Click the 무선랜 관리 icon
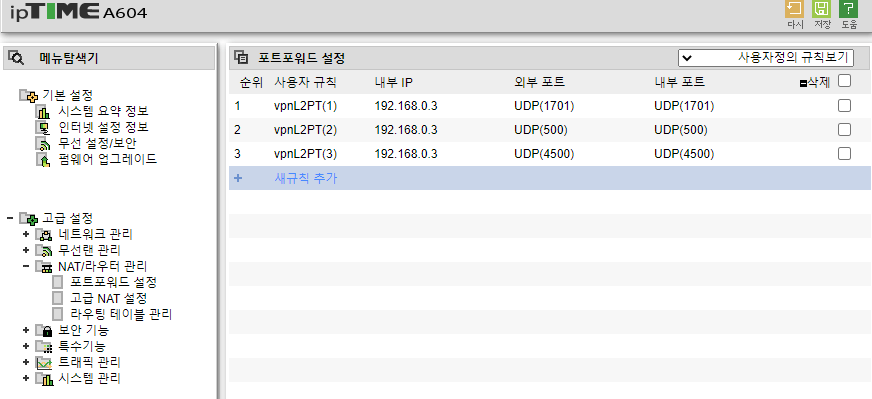 pyautogui.click(x=44, y=250)
